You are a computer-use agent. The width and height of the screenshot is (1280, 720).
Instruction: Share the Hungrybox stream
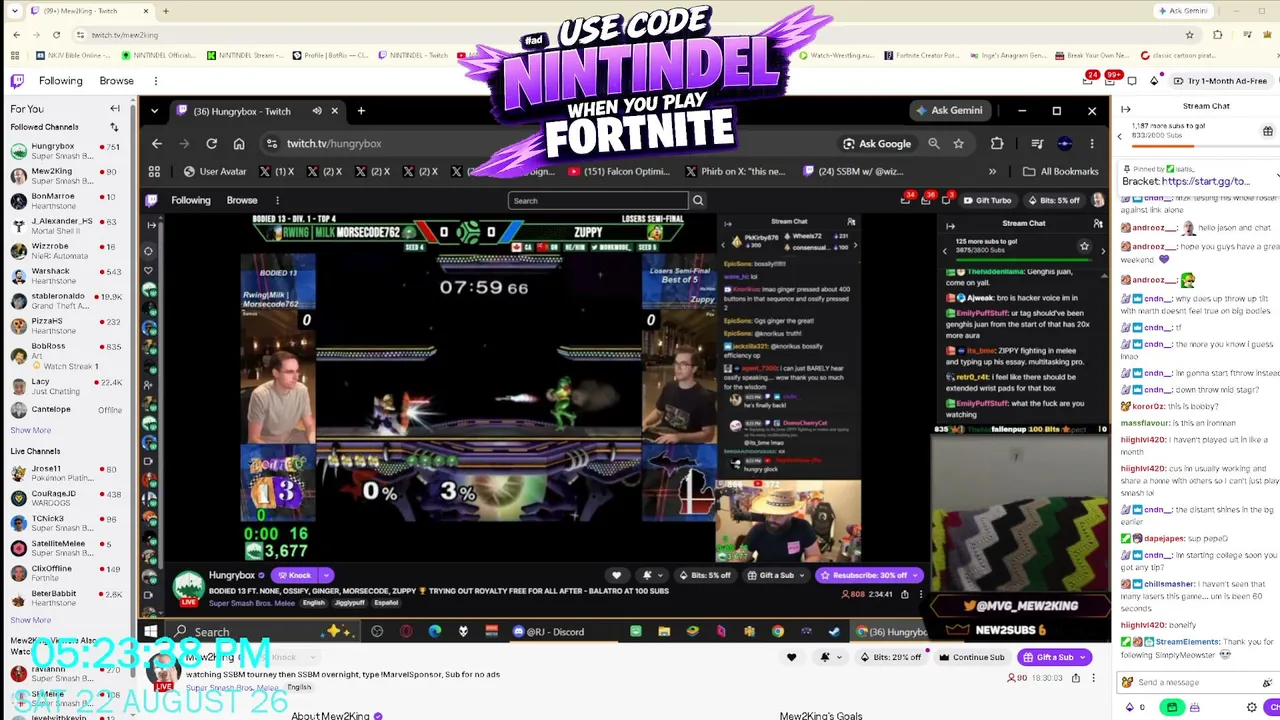coord(905,594)
